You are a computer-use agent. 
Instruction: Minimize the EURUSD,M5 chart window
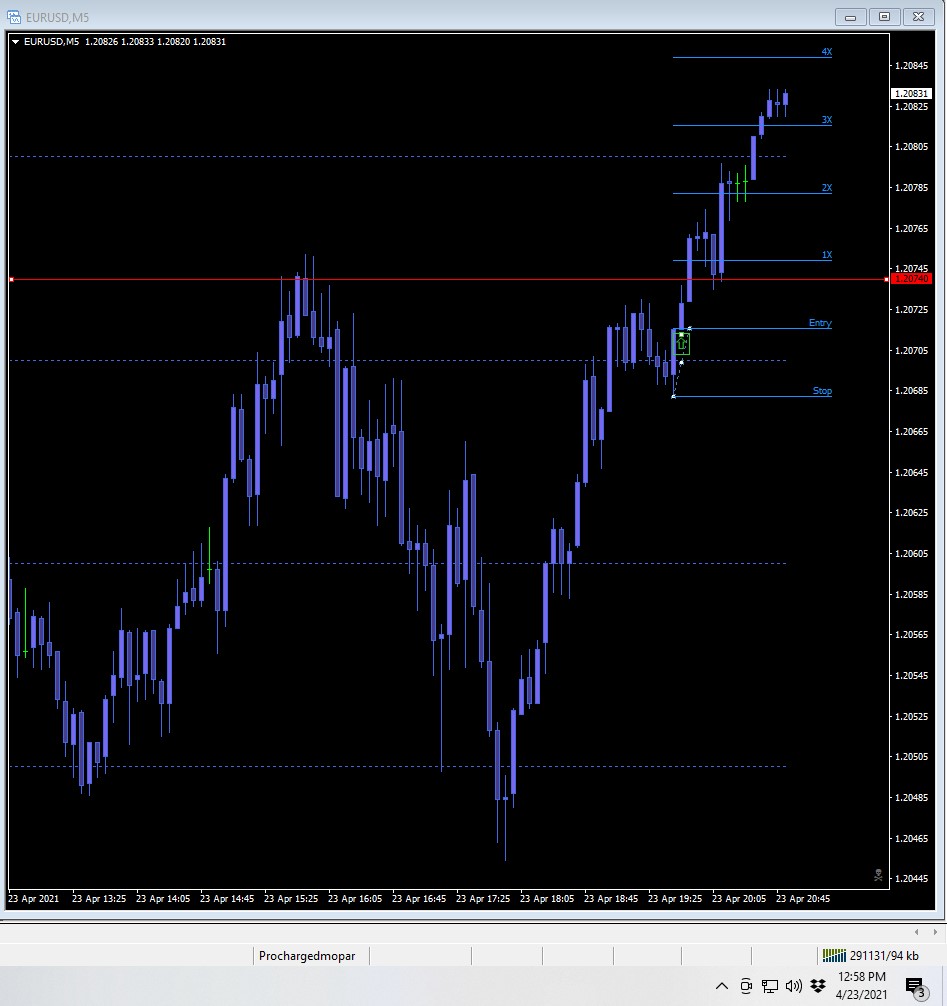pos(851,17)
